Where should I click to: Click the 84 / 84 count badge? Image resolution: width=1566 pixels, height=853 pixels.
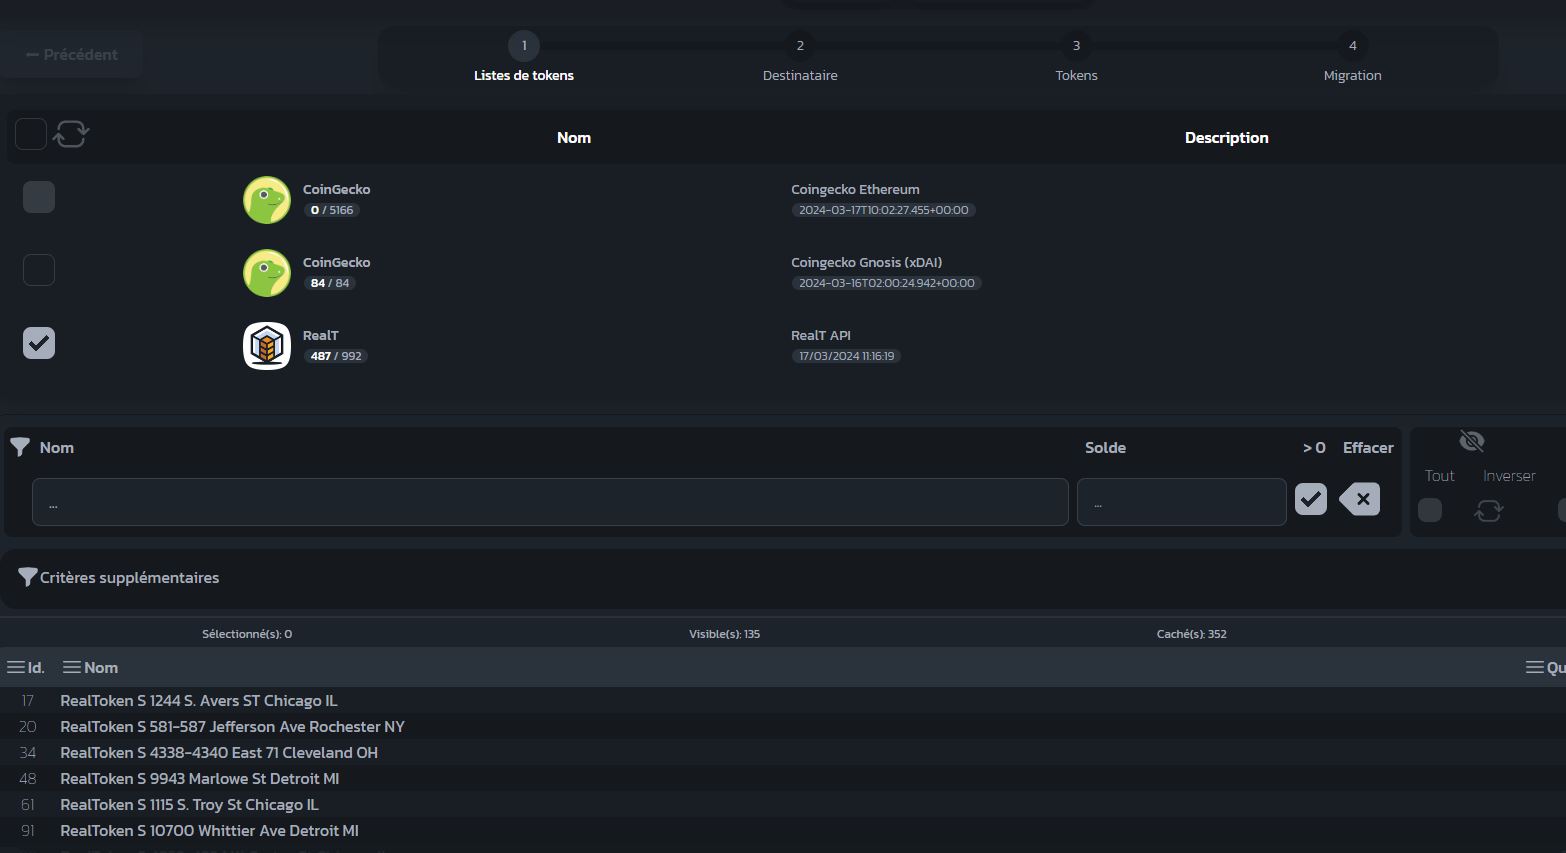pyautogui.click(x=330, y=283)
